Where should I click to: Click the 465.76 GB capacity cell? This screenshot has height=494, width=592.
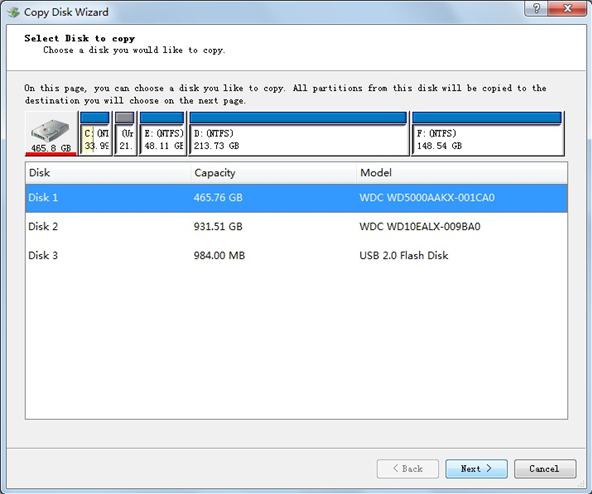(x=218, y=198)
